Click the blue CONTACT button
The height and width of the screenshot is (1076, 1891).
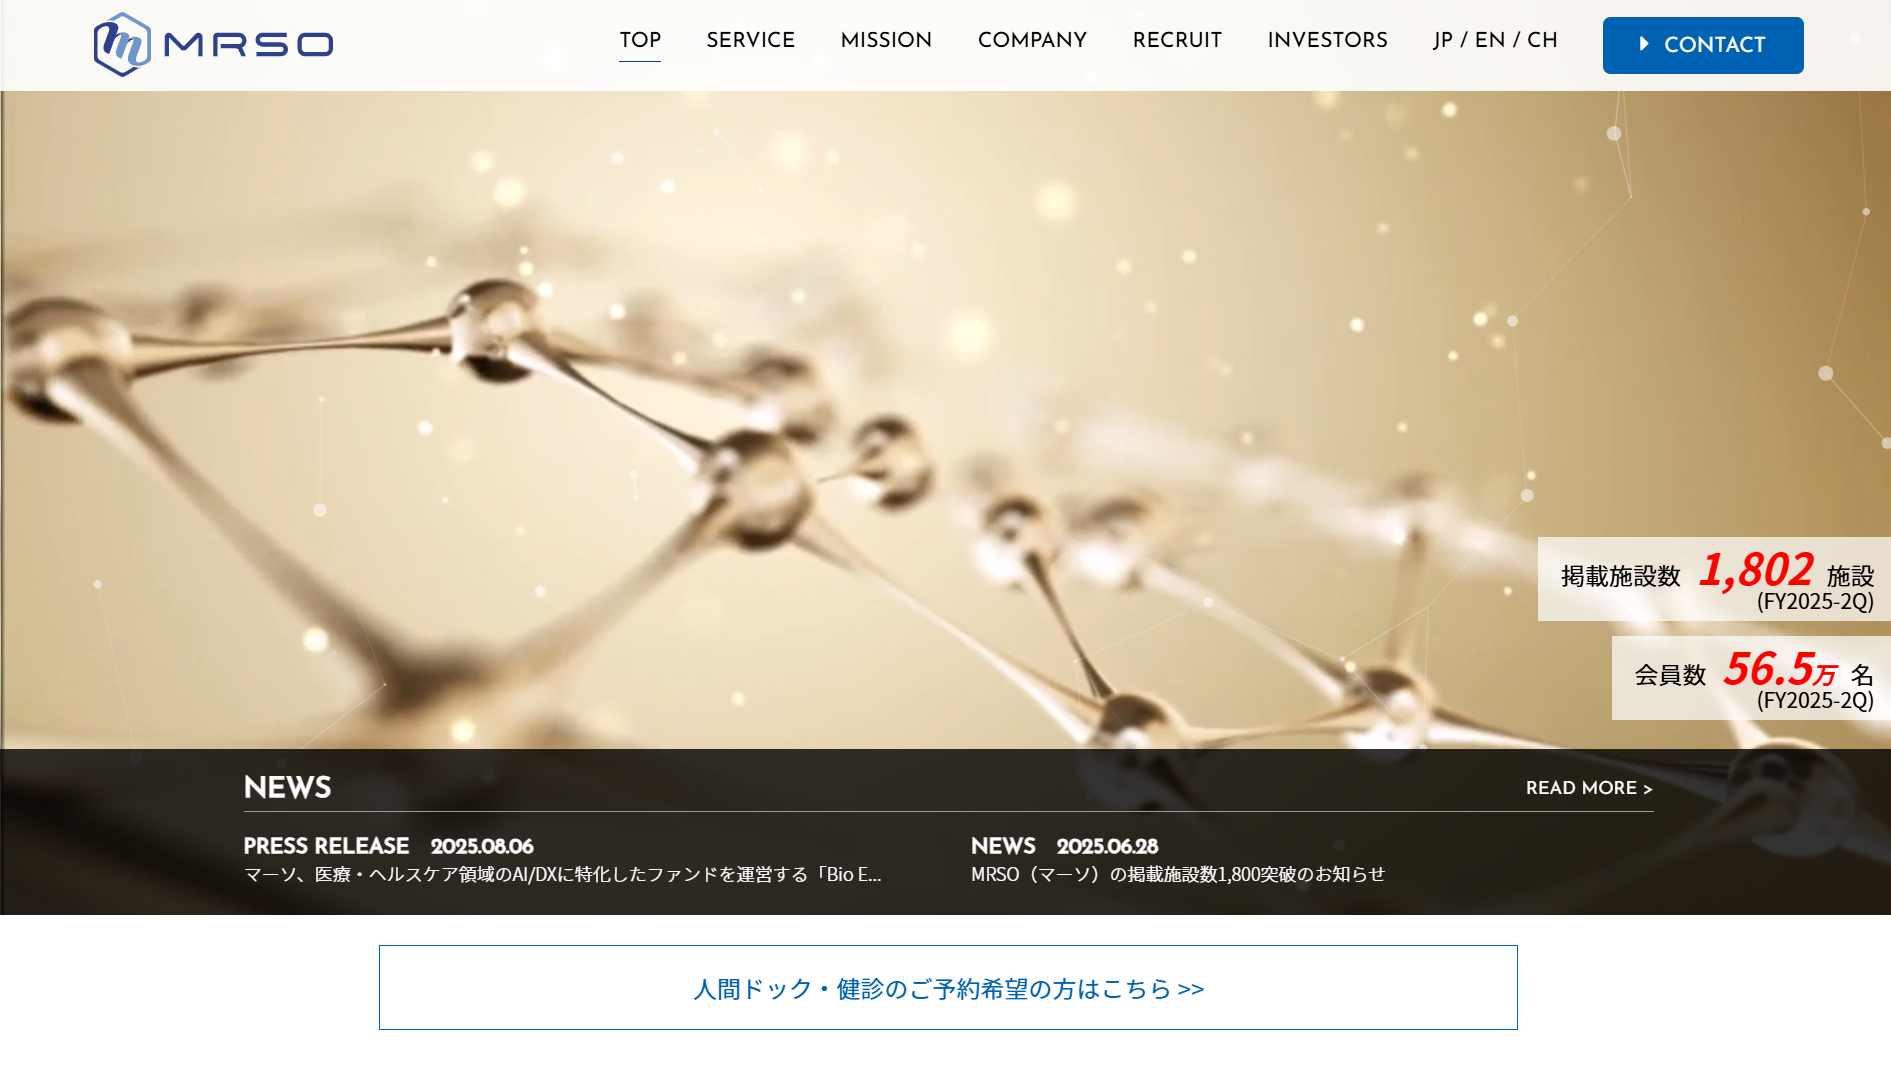tap(1702, 45)
